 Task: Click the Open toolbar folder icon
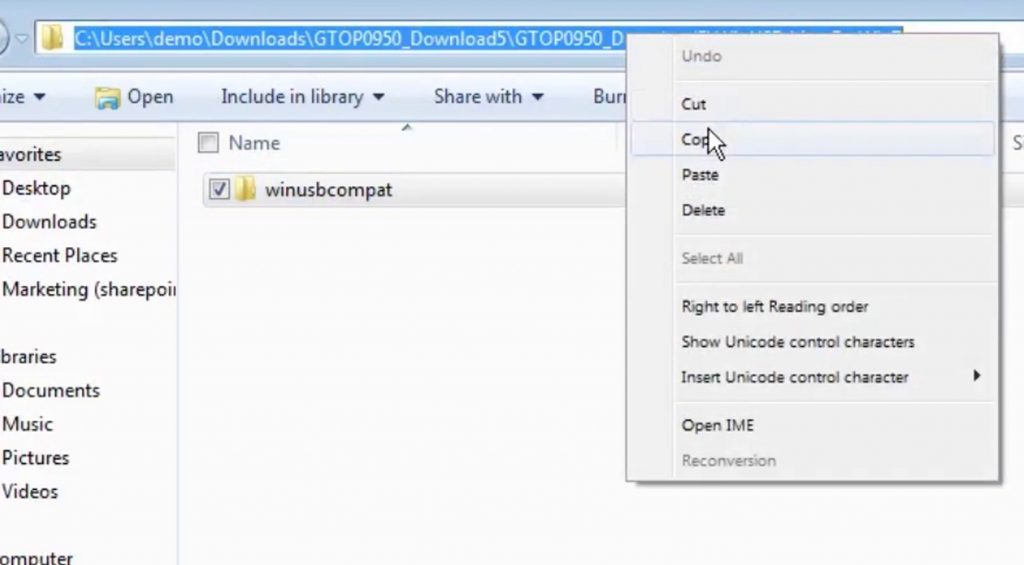coord(107,97)
